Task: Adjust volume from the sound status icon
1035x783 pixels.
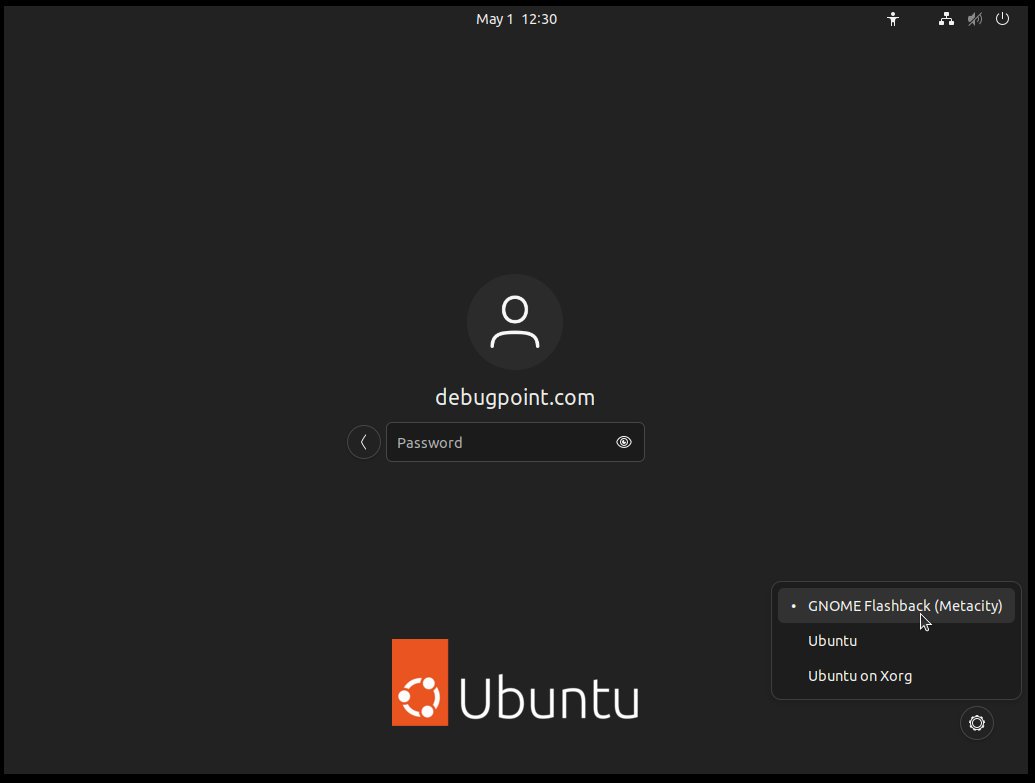Action: [x=973, y=18]
